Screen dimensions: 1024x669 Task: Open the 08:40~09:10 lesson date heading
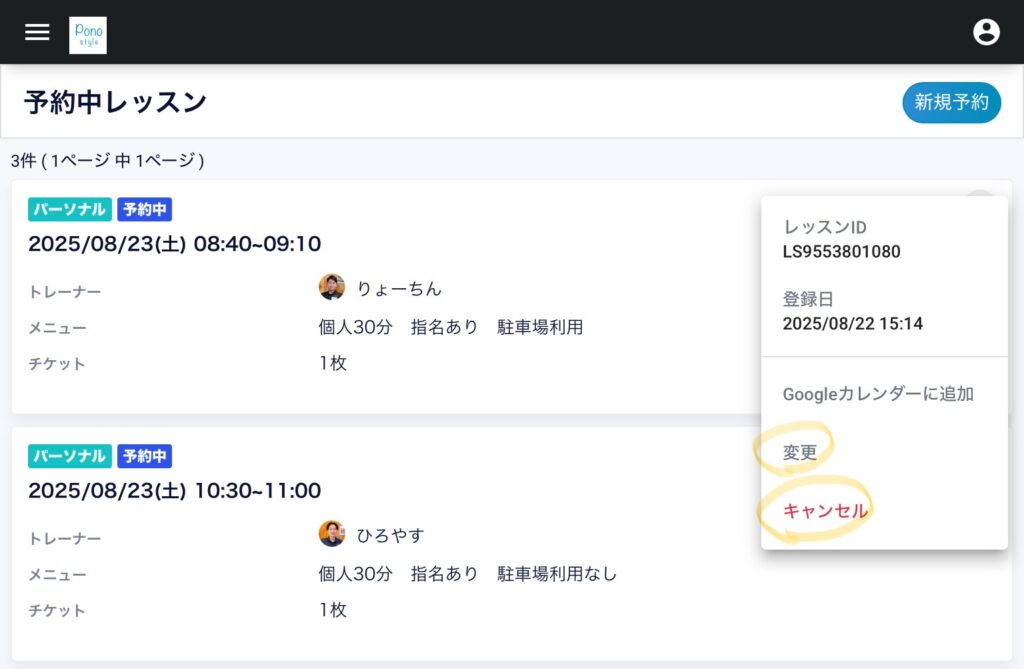(x=174, y=244)
